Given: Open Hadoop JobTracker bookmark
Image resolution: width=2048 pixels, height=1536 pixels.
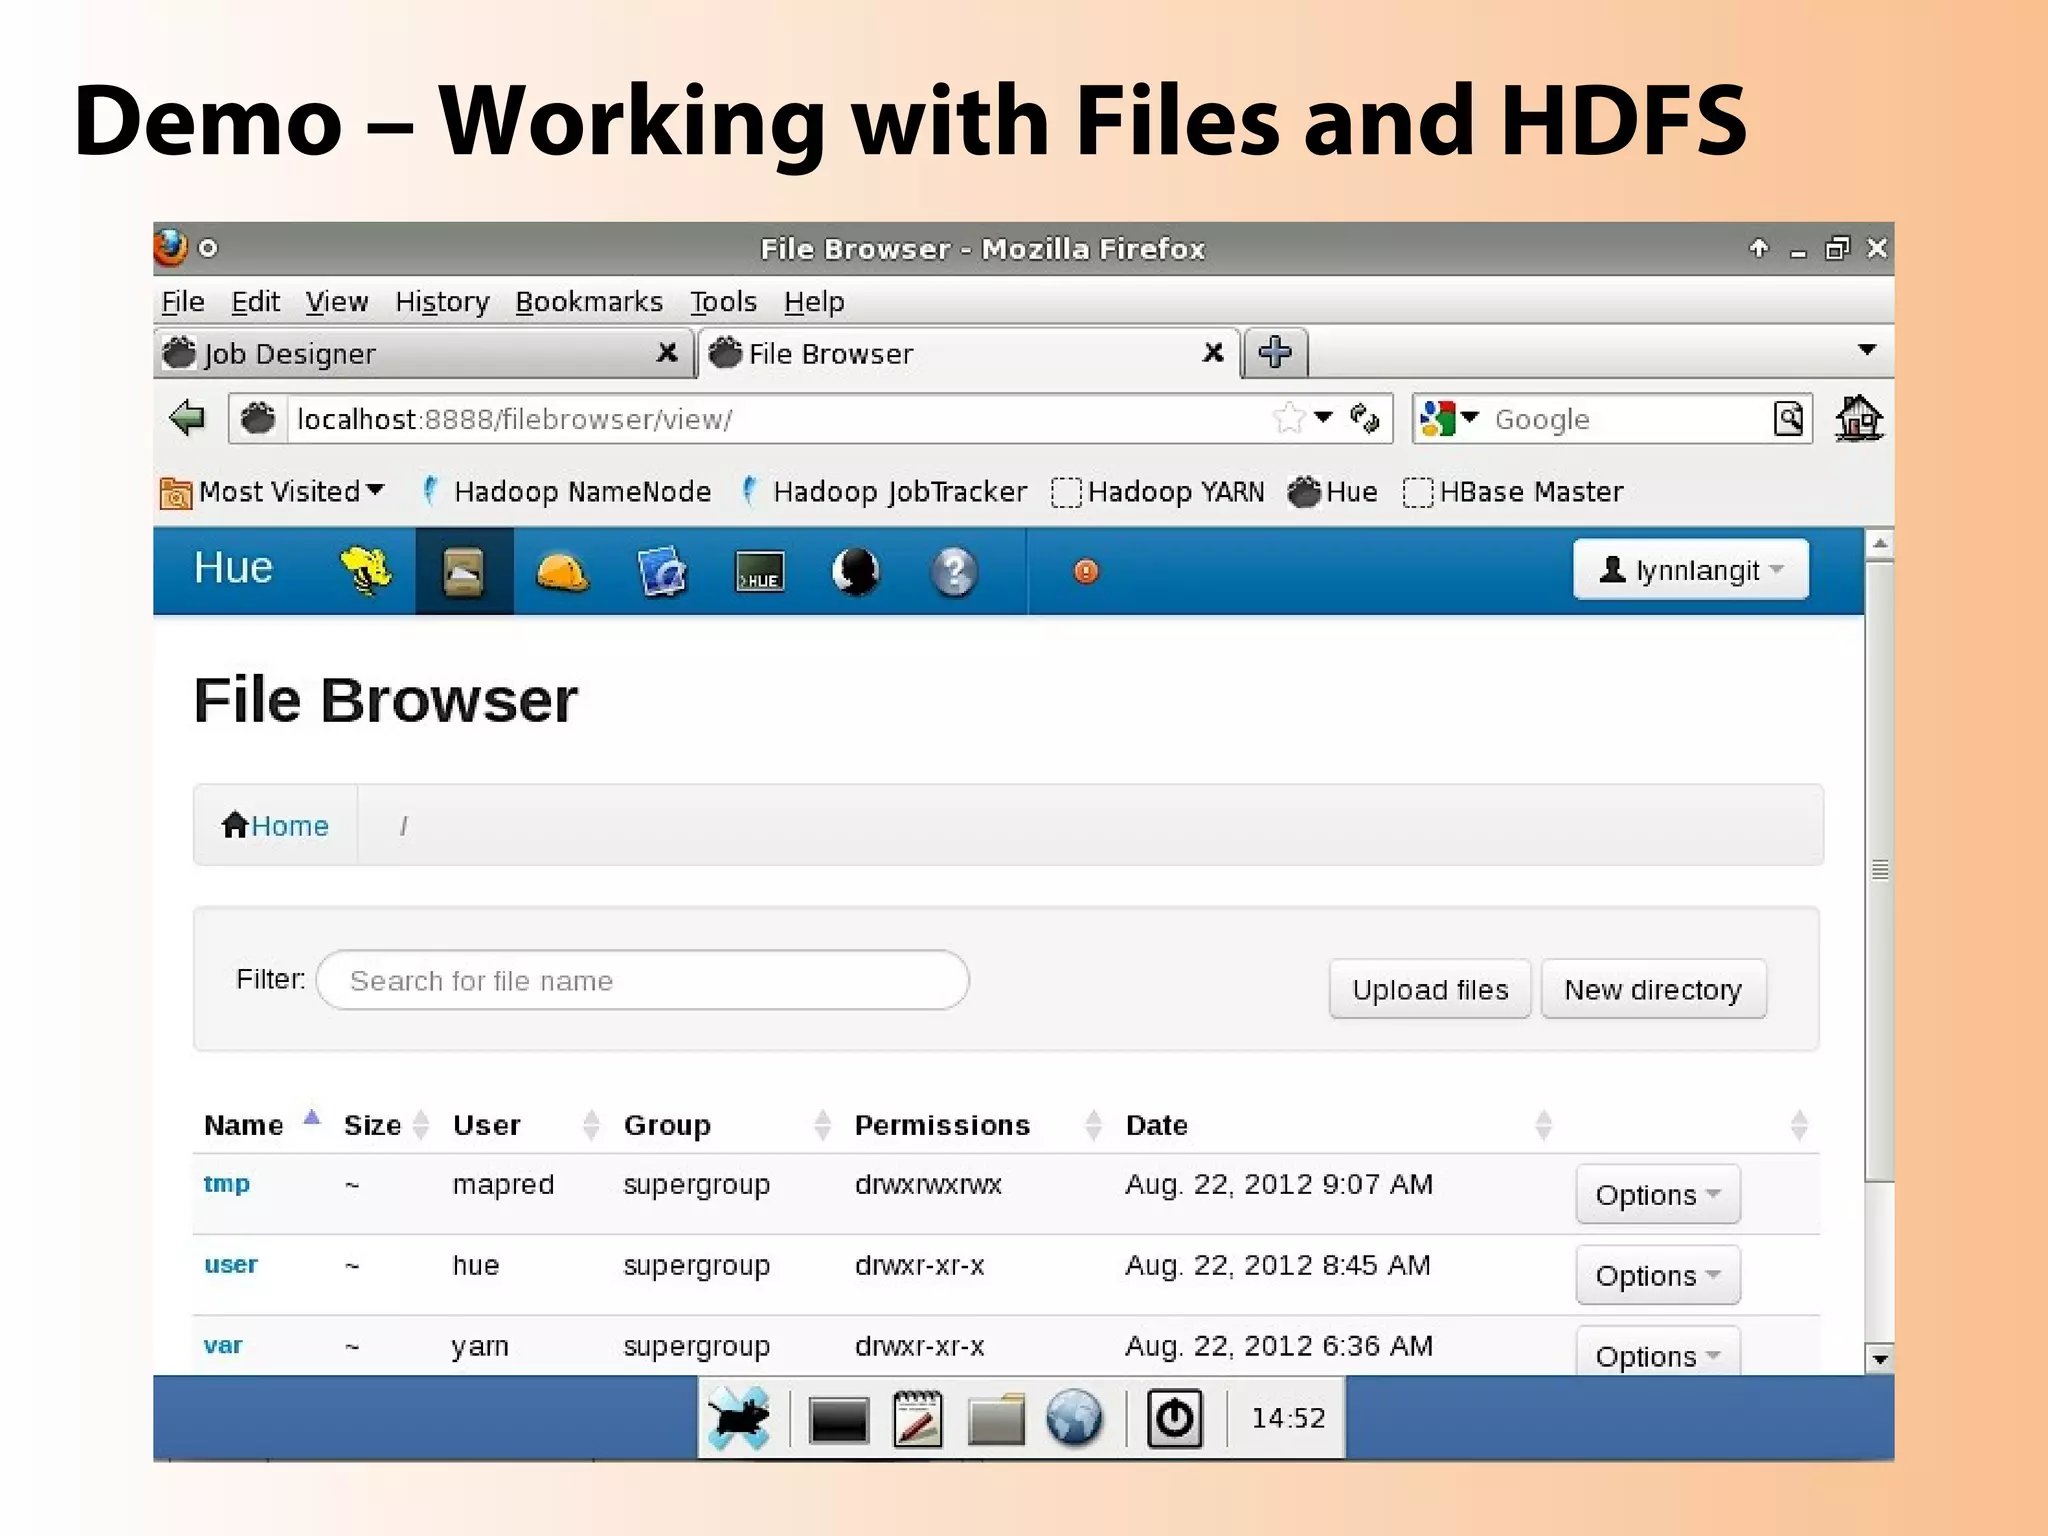Looking at the screenshot, I should 884,491.
